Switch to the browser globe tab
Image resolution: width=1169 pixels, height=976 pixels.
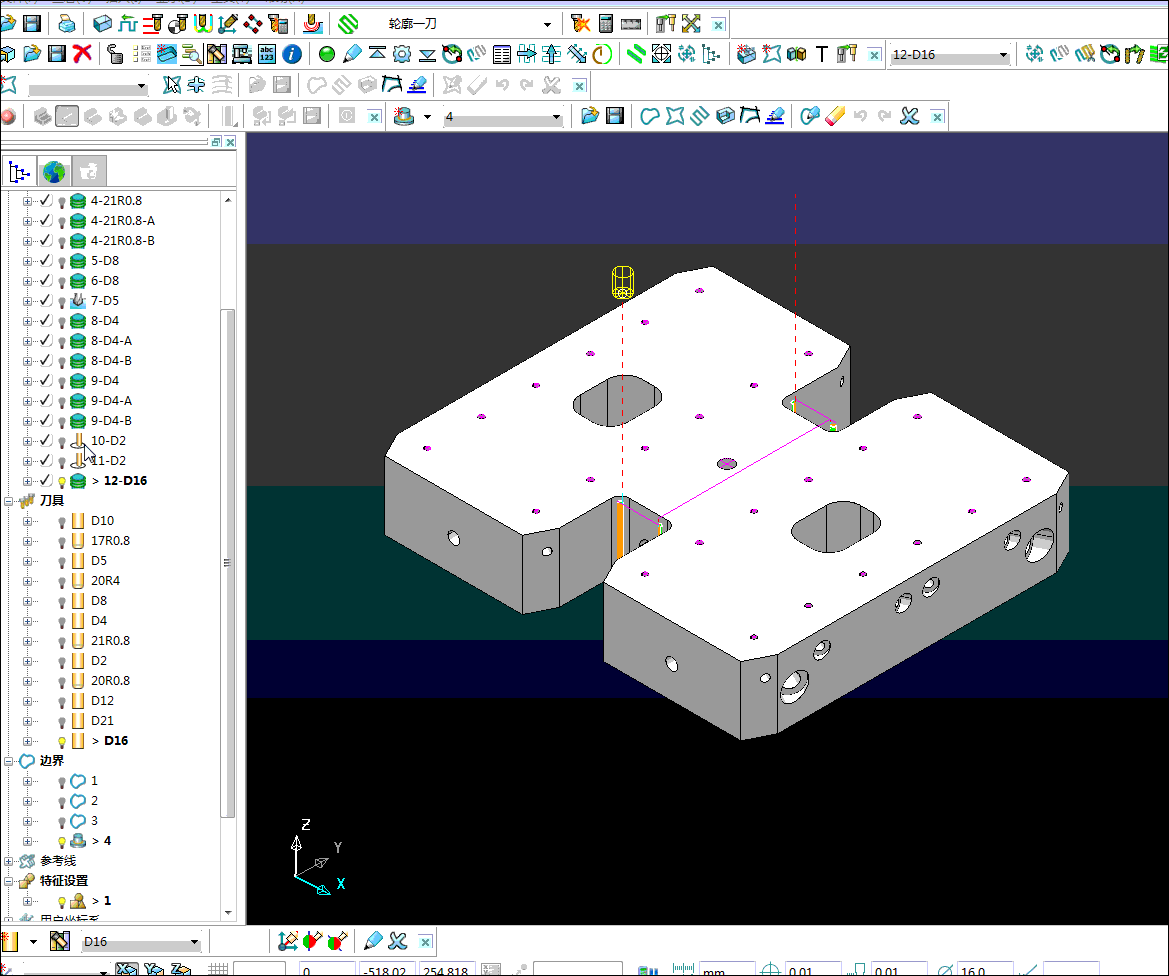pos(54,172)
